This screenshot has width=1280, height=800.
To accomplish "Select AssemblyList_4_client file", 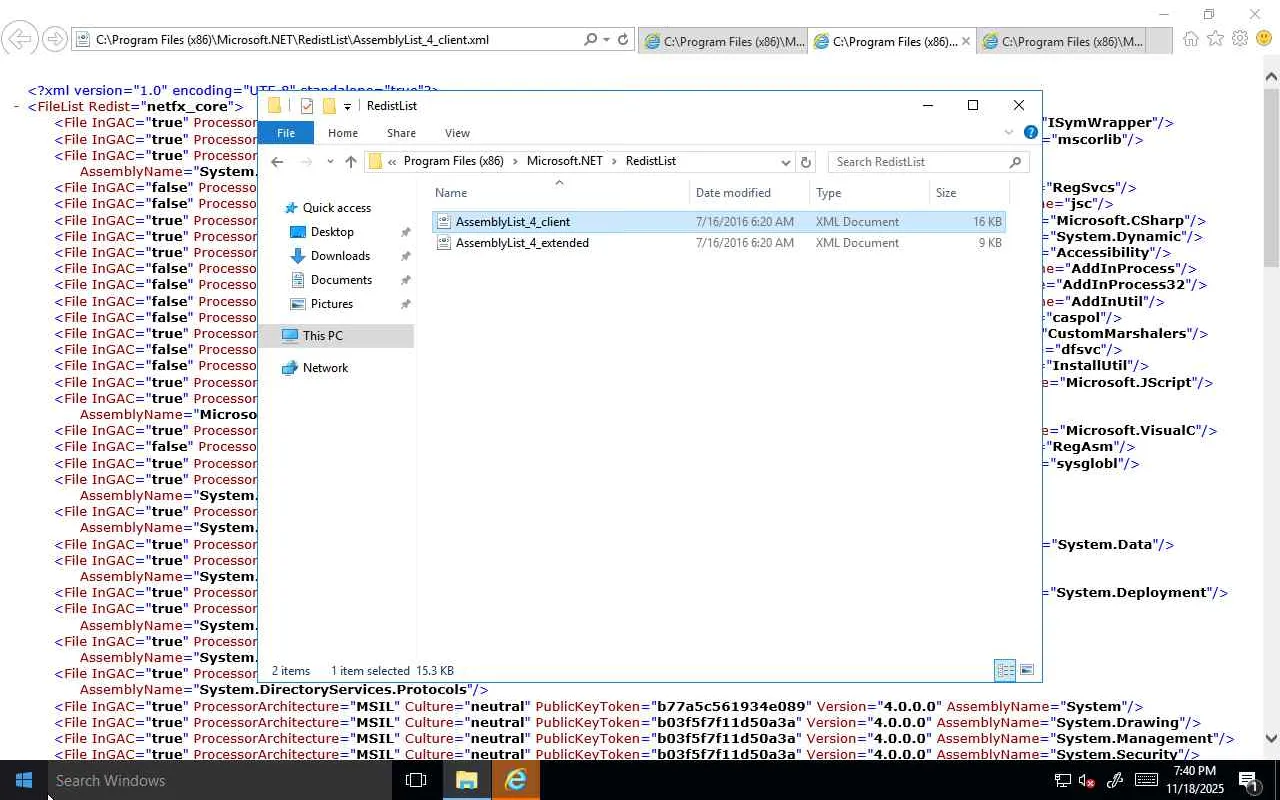I will point(512,222).
